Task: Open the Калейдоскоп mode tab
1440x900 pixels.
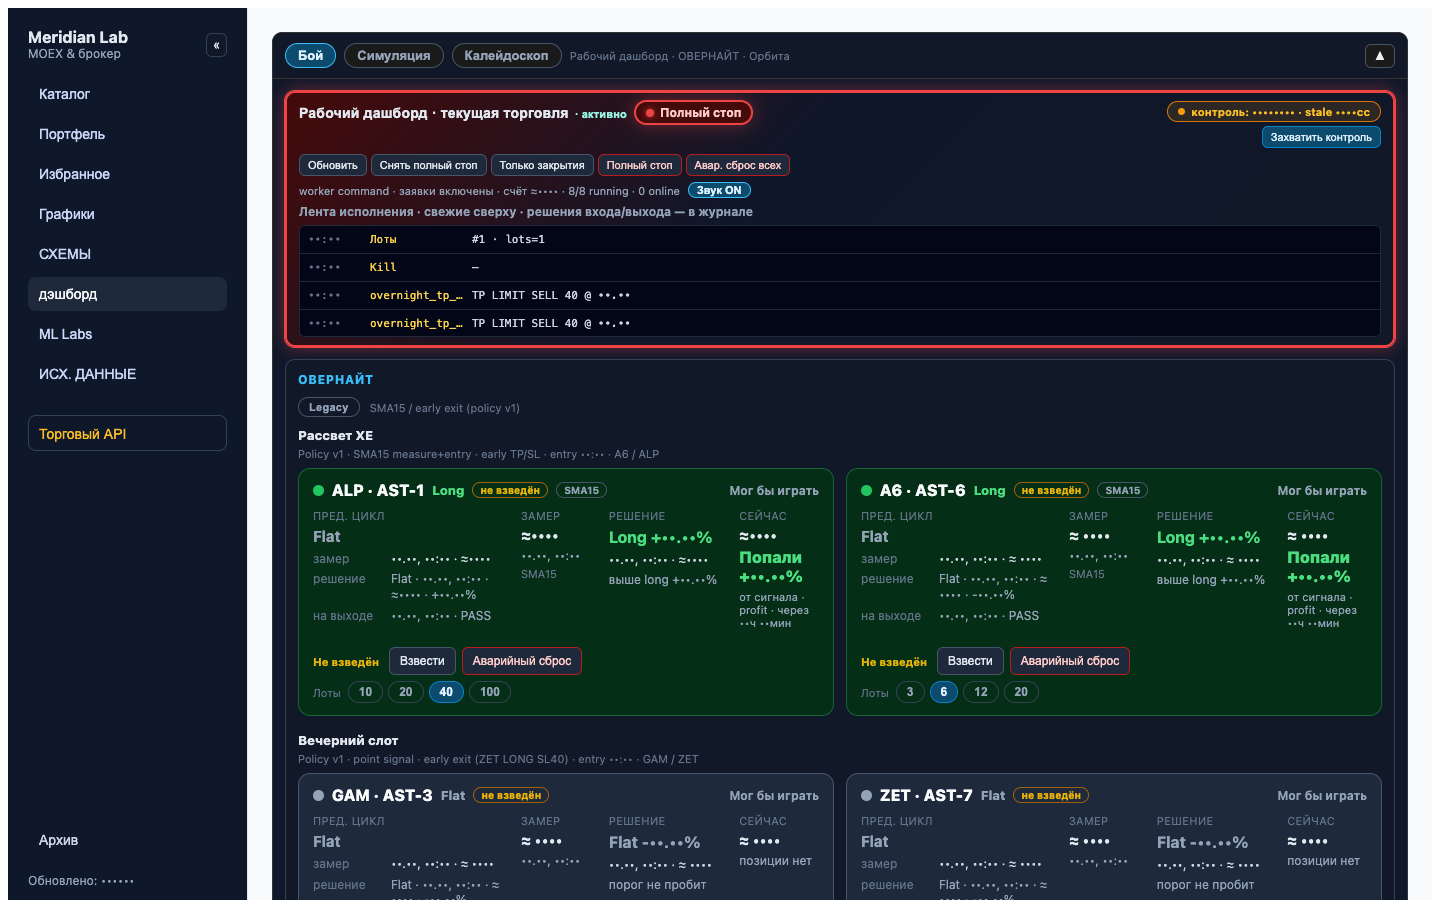Action: tap(506, 56)
